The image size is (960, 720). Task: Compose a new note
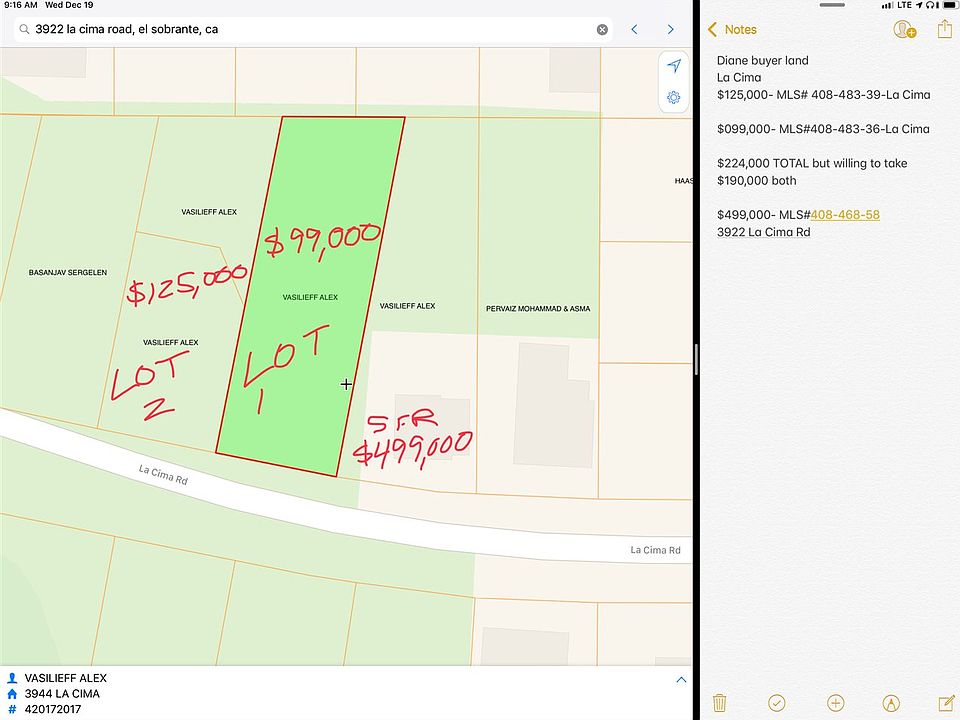946,703
